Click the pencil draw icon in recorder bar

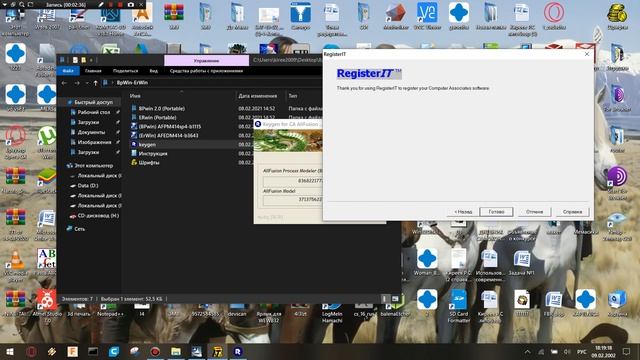pyautogui.click(x=101, y=4)
